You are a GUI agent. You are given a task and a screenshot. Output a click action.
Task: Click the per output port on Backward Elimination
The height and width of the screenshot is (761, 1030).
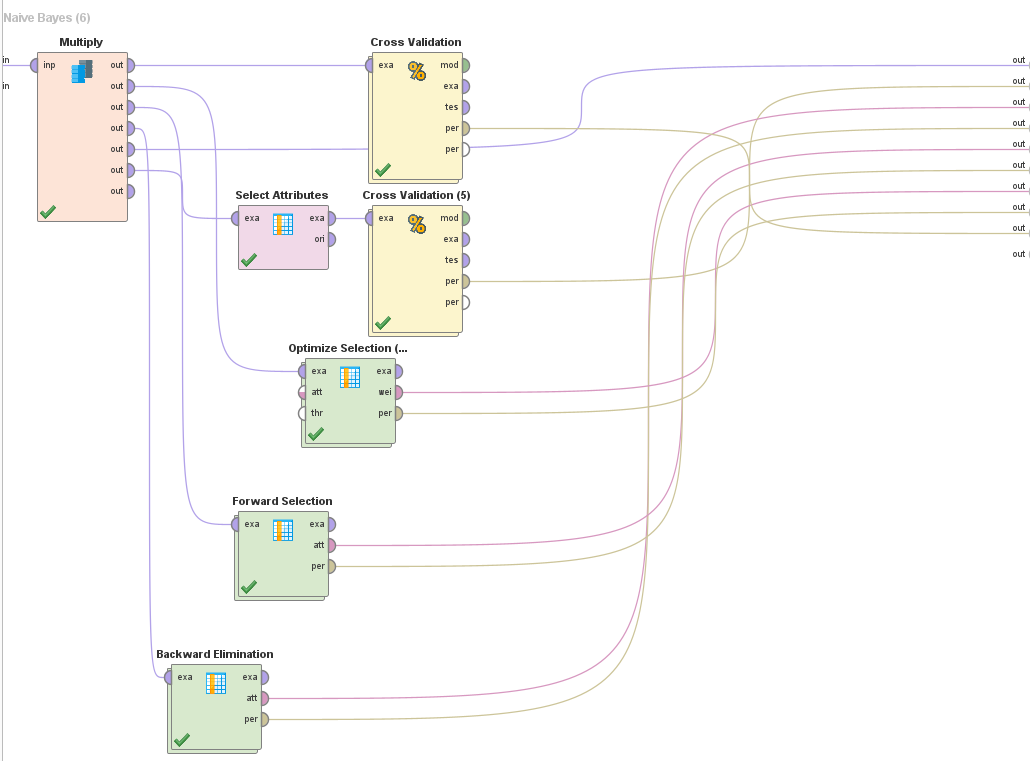pyautogui.click(x=264, y=719)
